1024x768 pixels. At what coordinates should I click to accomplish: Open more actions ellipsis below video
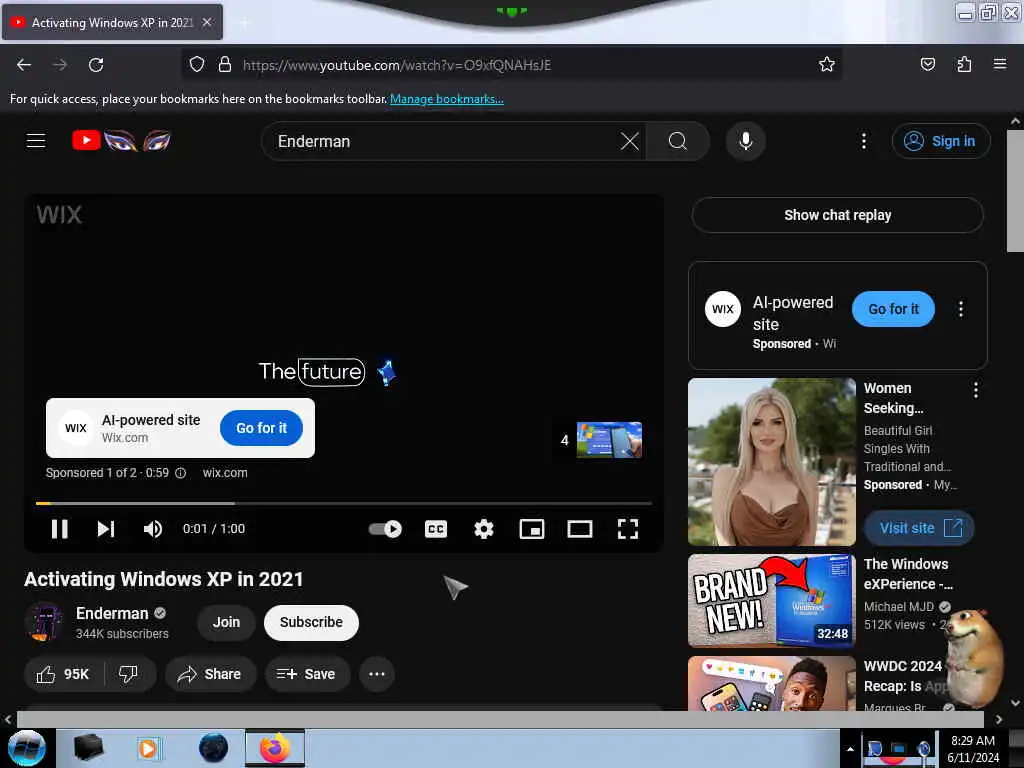(377, 674)
